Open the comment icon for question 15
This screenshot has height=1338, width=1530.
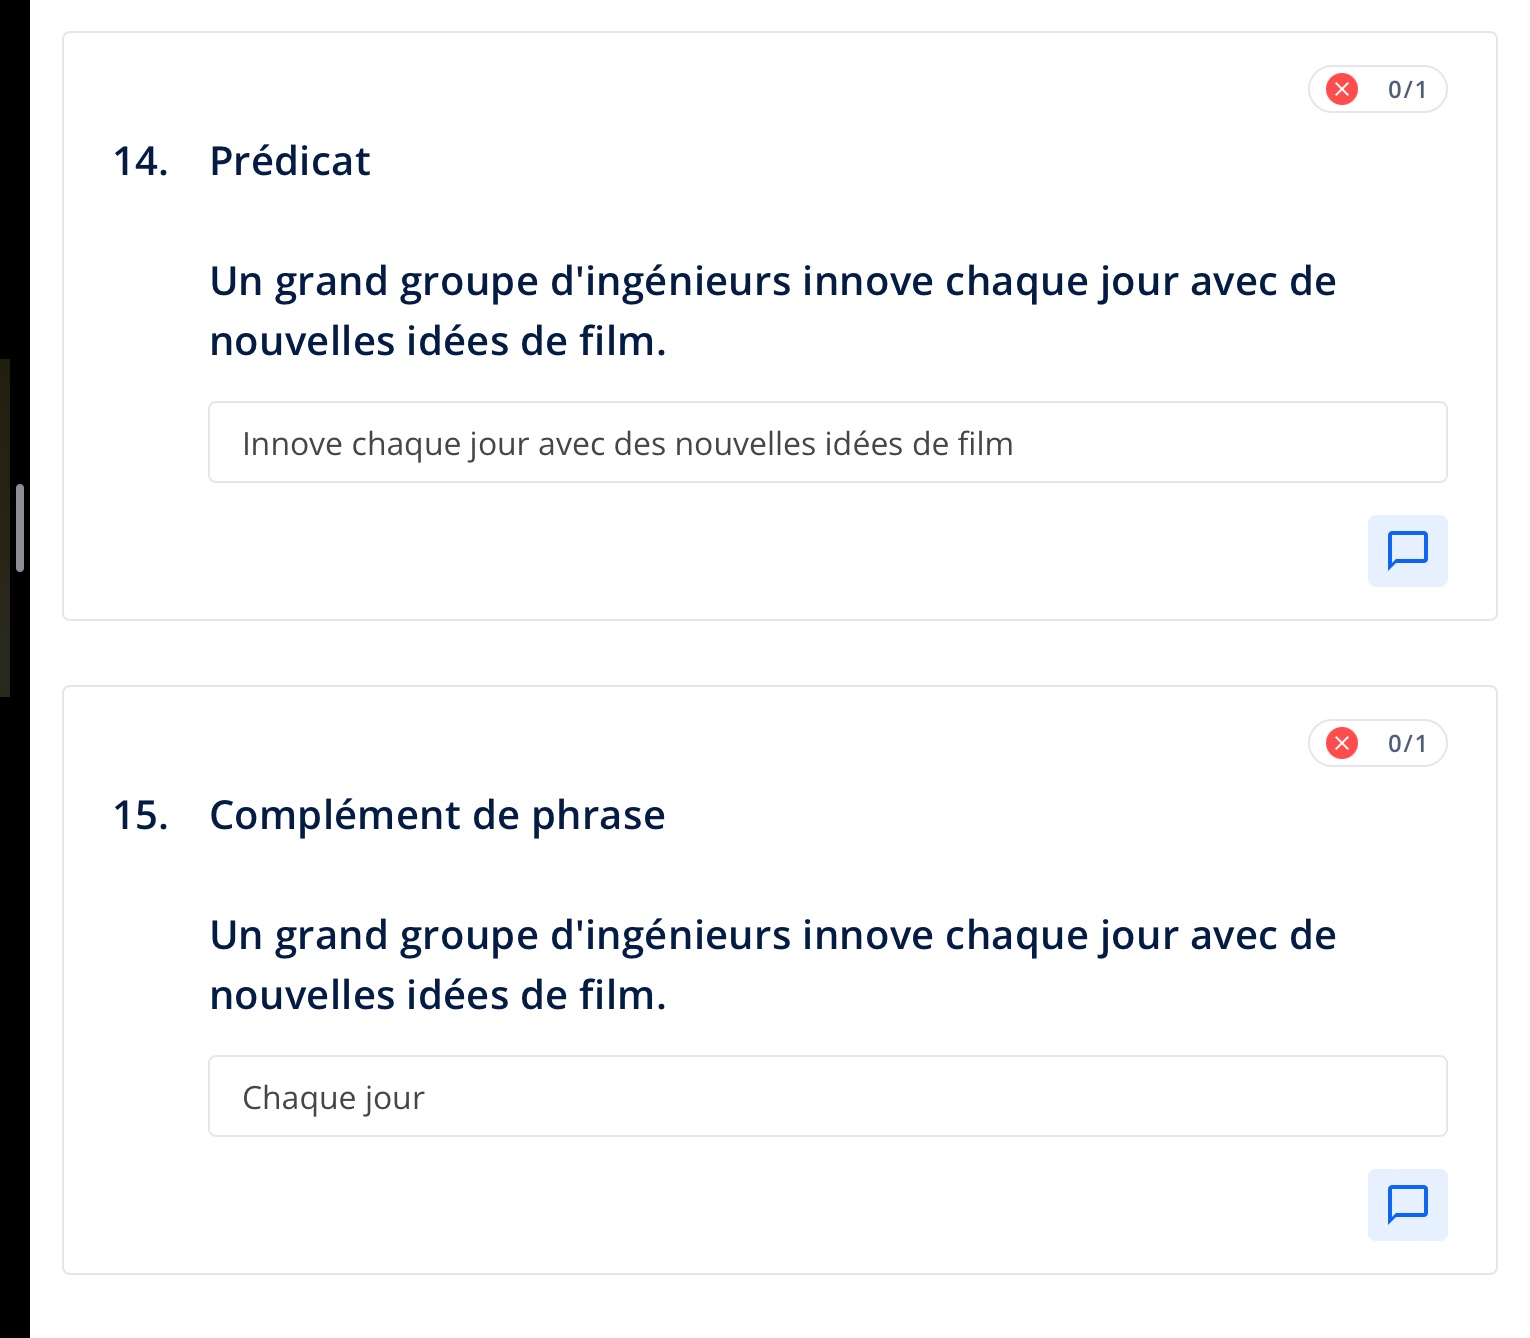[1407, 1205]
